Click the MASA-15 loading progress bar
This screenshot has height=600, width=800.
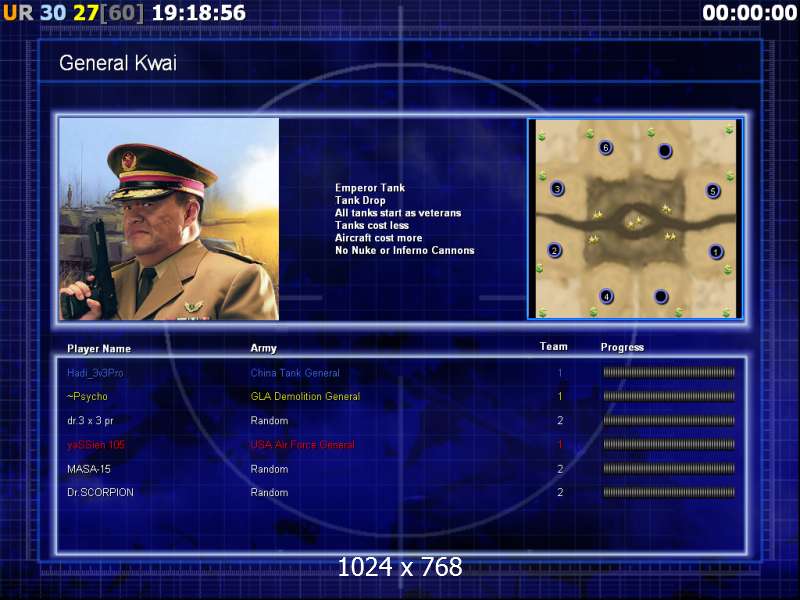click(669, 468)
